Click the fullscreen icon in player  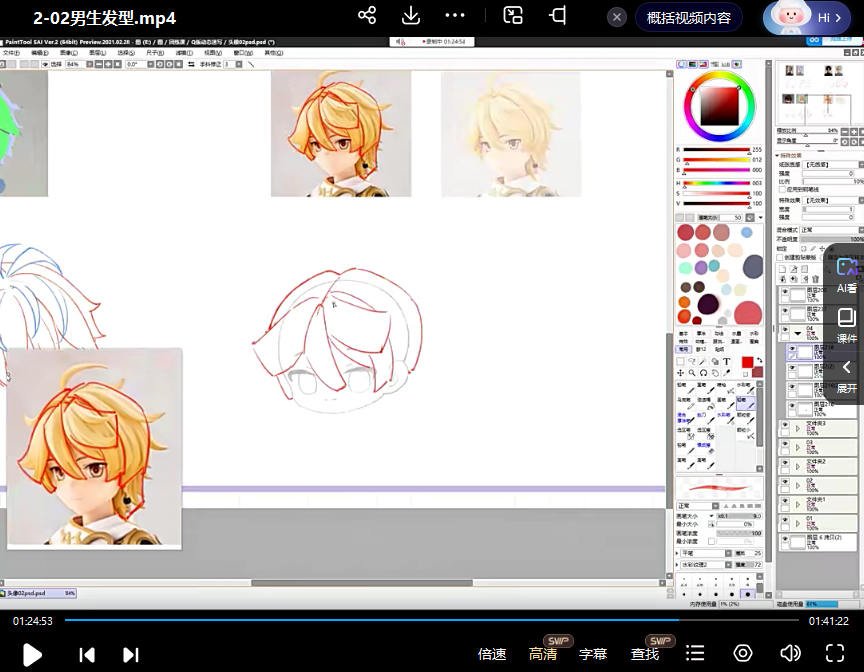[x=837, y=653]
